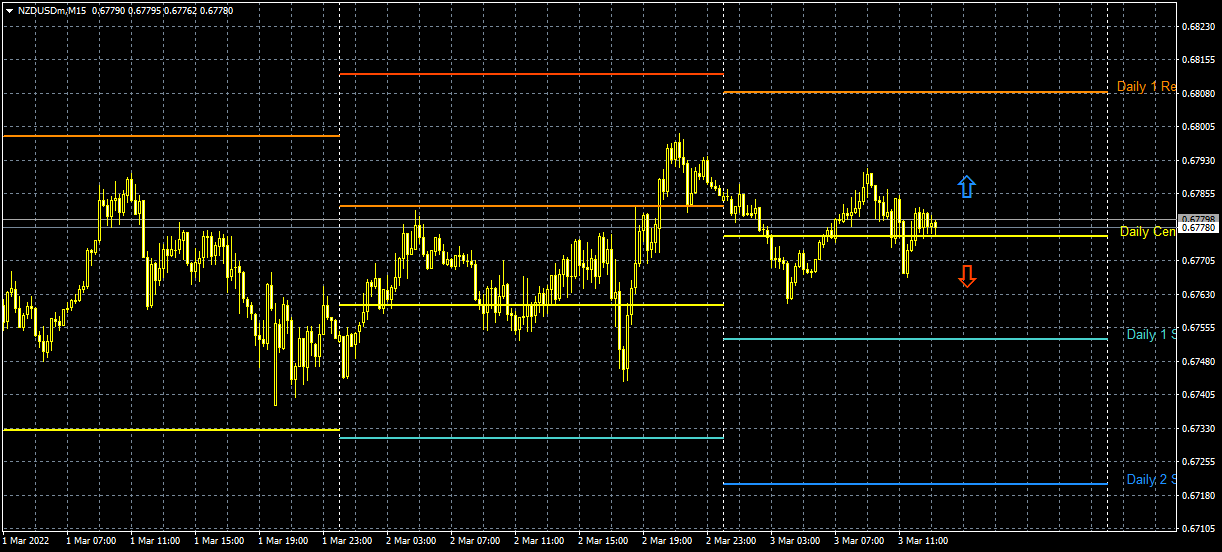Select the blue Daily 2 Support line
Screen dimensions: 1222x552
(915, 484)
